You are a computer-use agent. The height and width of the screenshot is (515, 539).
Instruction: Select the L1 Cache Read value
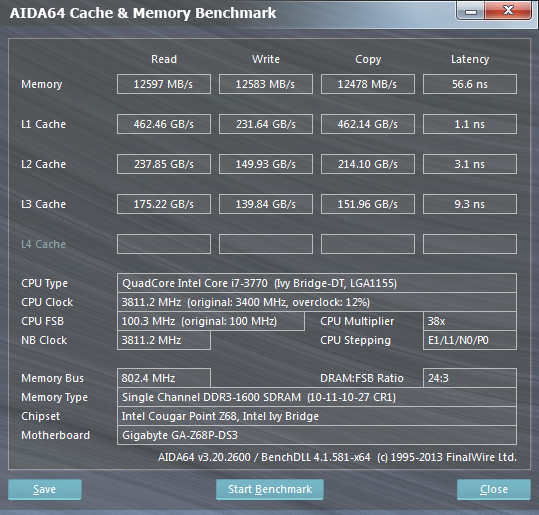click(x=164, y=124)
